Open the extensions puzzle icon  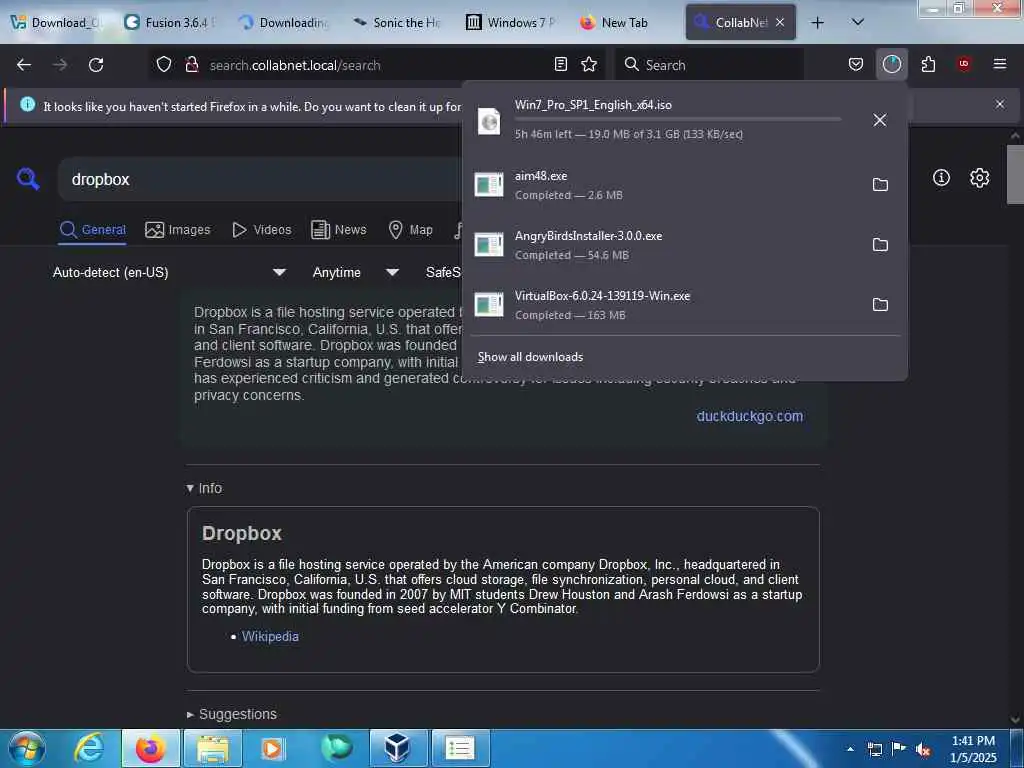(x=928, y=64)
